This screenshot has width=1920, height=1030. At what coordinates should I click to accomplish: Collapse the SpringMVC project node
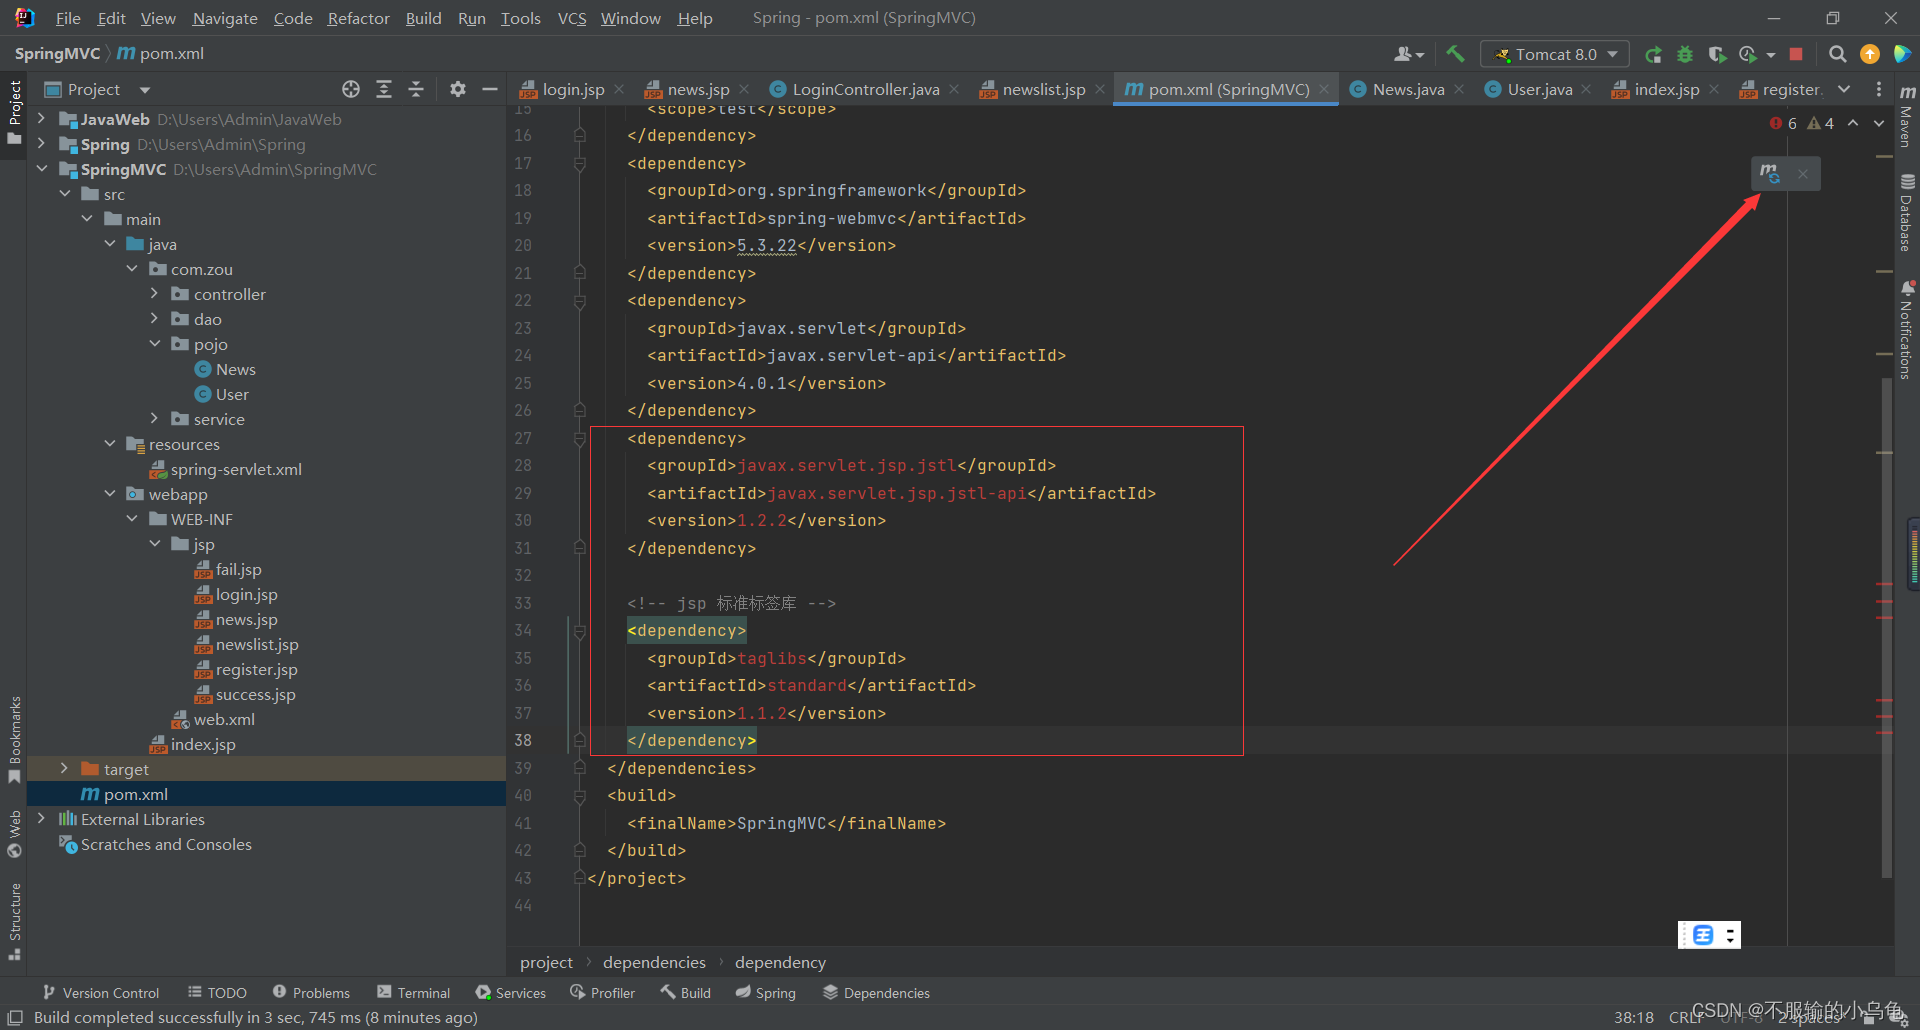coord(41,168)
